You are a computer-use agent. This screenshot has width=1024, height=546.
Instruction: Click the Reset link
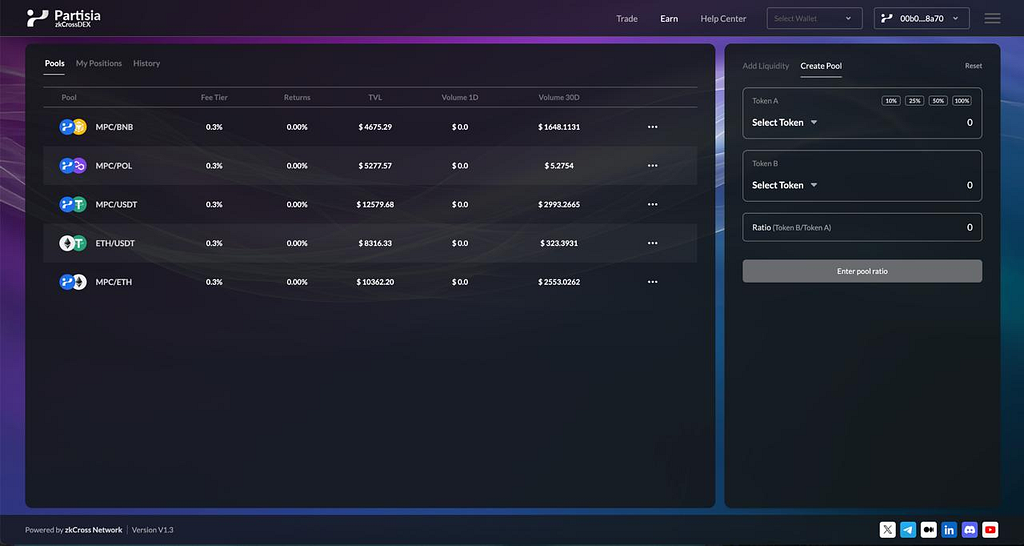(x=973, y=66)
